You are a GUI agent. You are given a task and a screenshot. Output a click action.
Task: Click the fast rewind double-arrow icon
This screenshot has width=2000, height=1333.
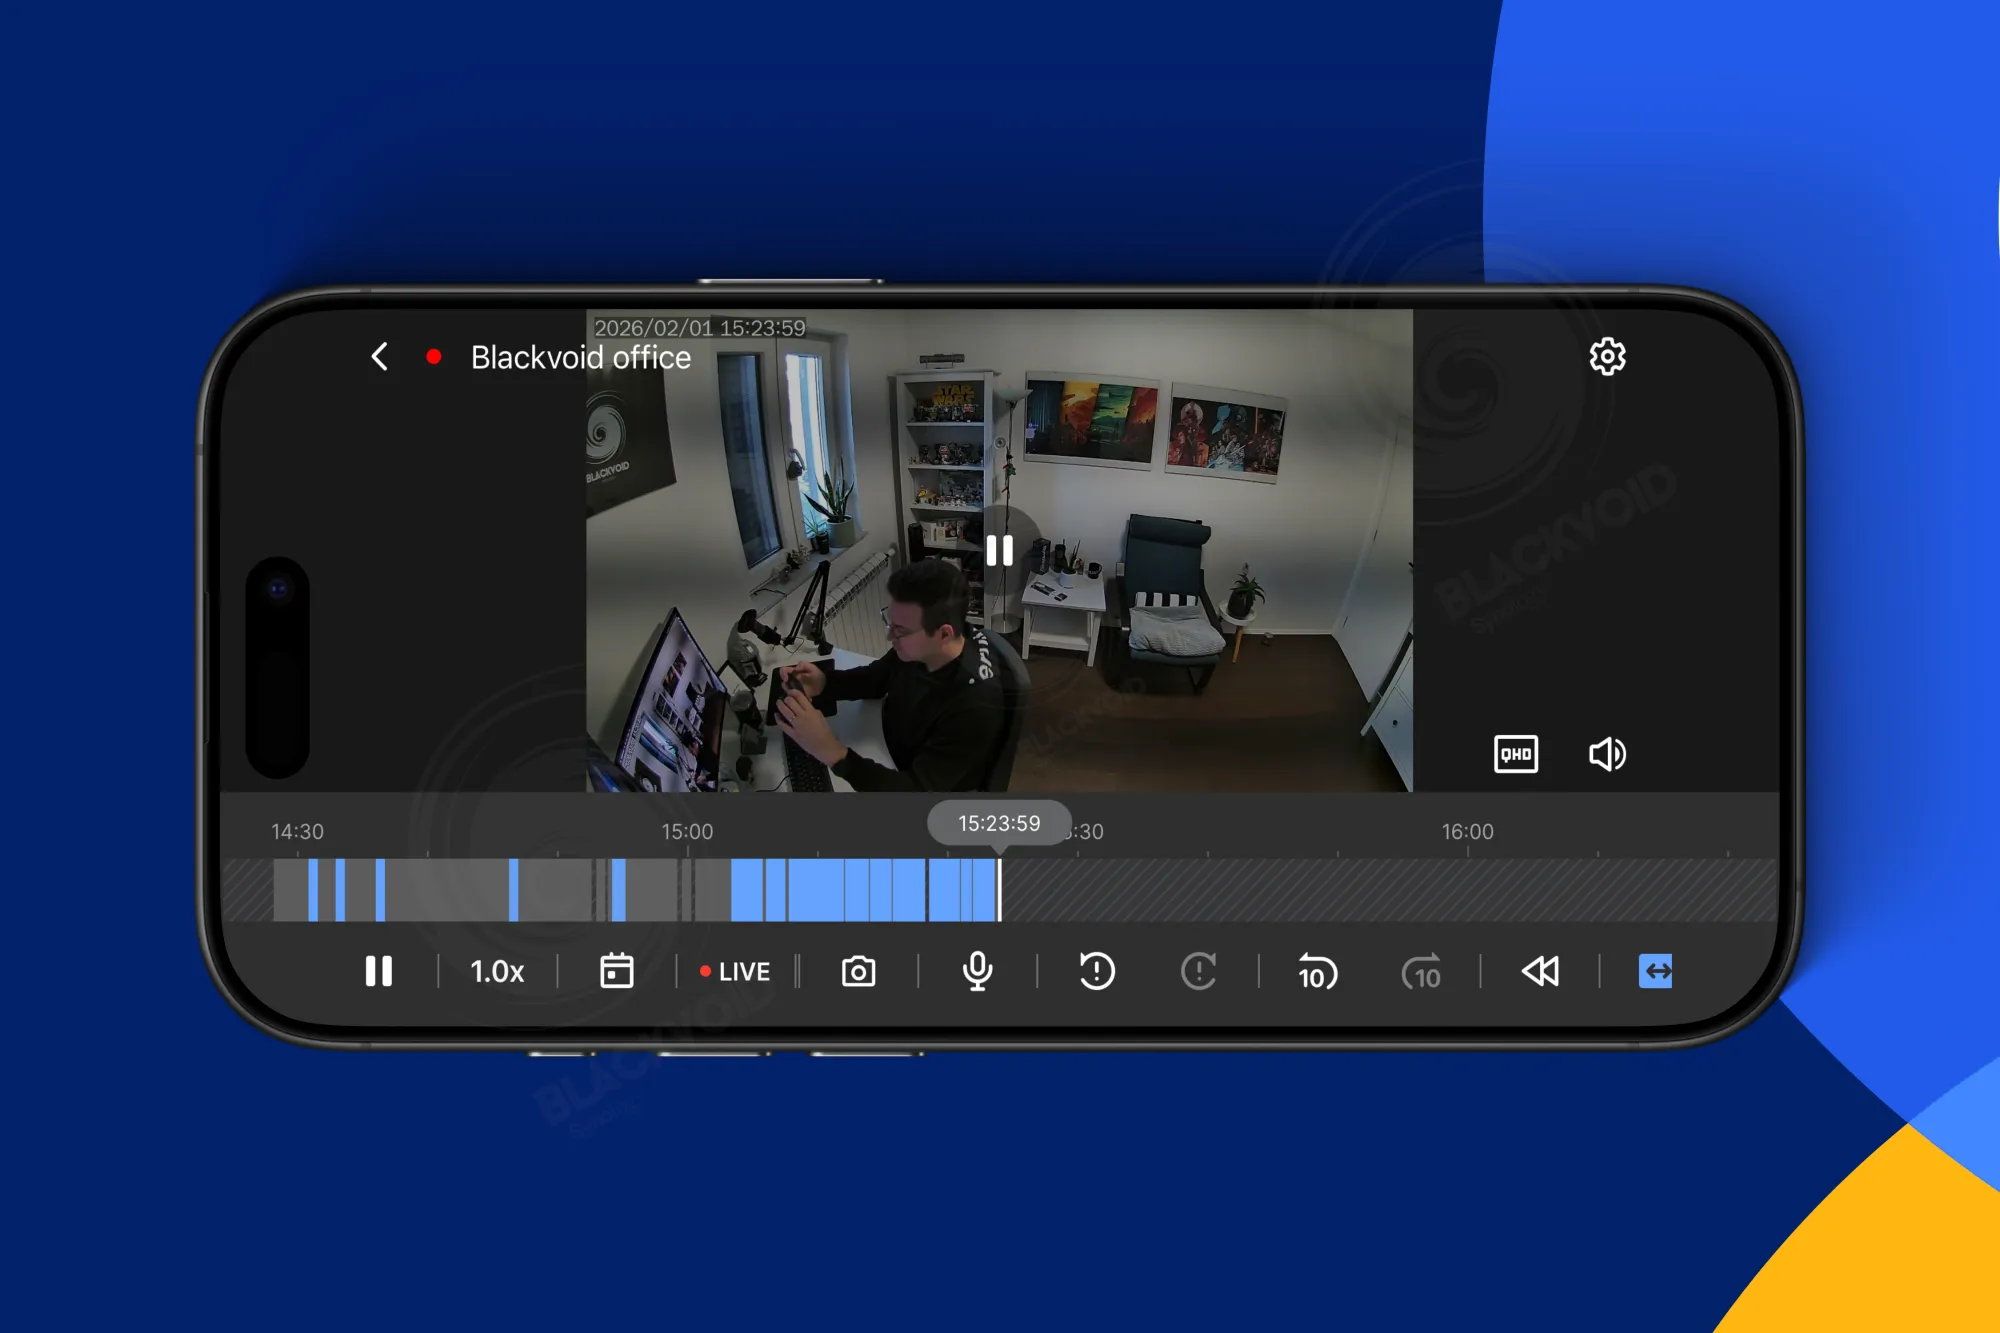click(x=1540, y=971)
